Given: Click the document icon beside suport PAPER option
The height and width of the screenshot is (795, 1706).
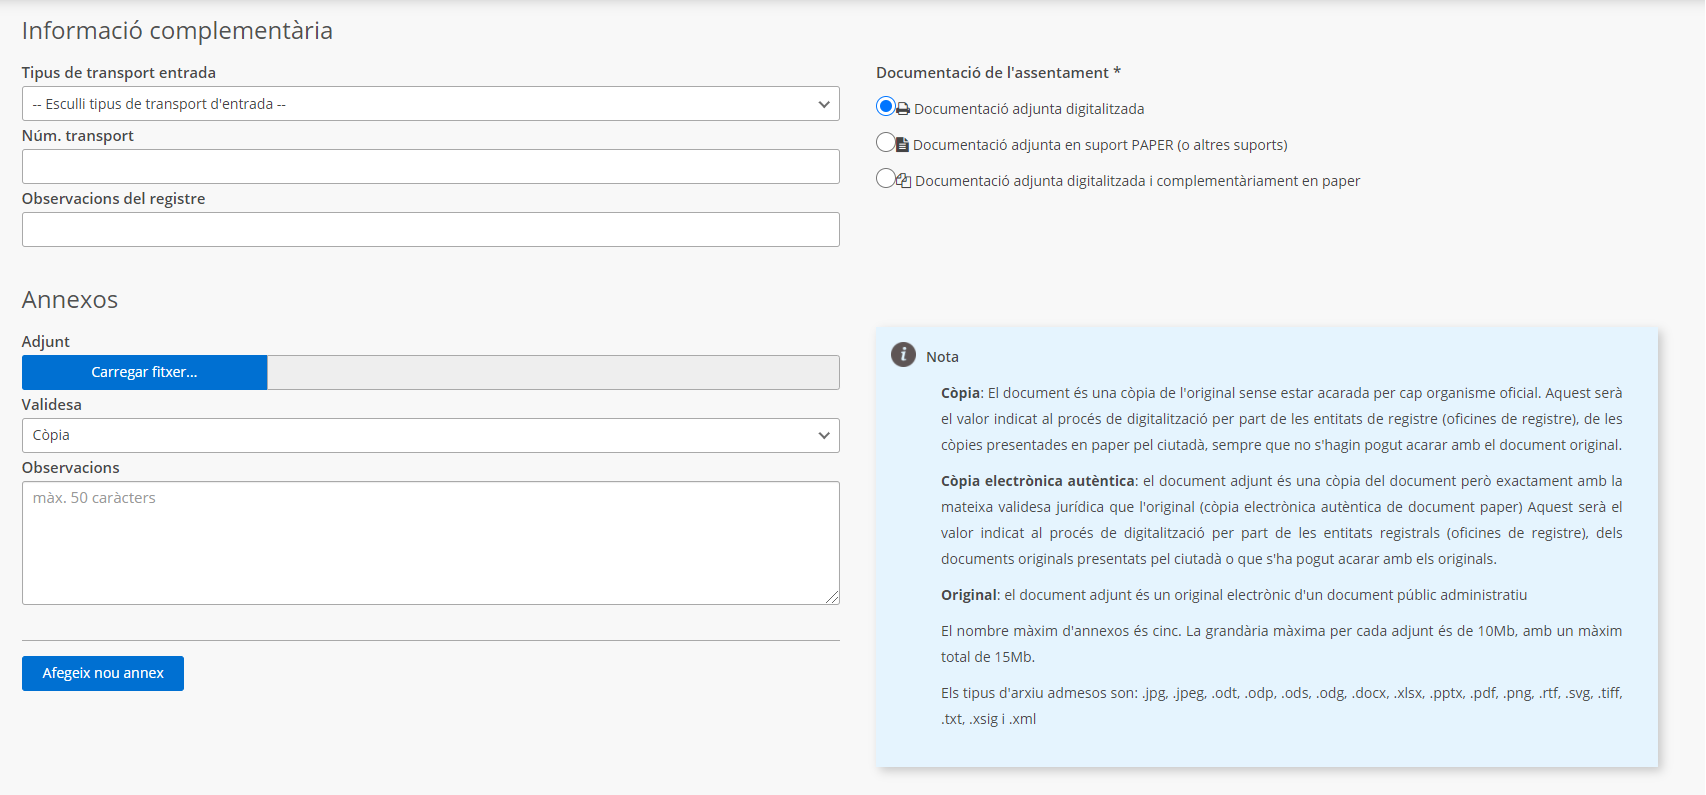Looking at the screenshot, I should [902, 145].
